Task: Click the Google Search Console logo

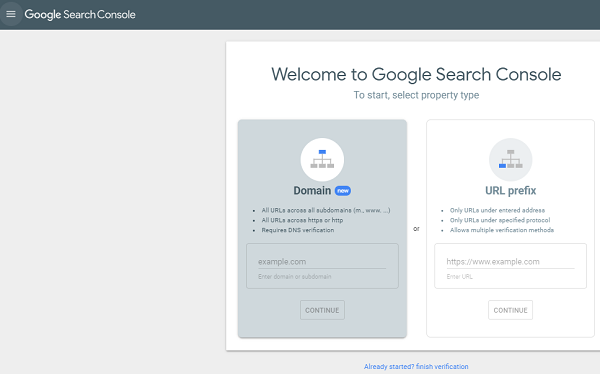Action: click(80, 15)
